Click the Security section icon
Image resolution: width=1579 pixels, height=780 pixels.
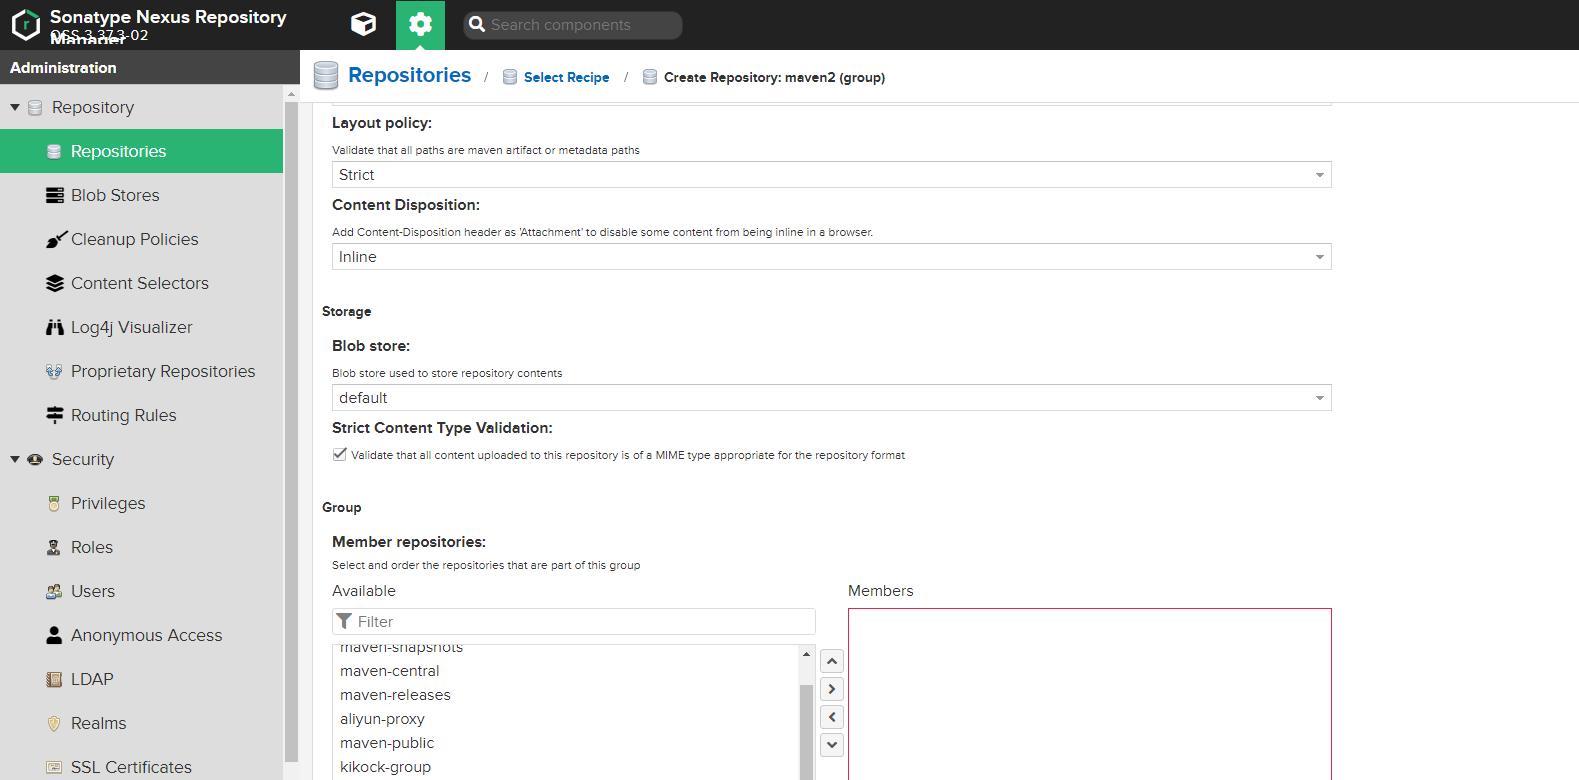(x=35, y=459)
